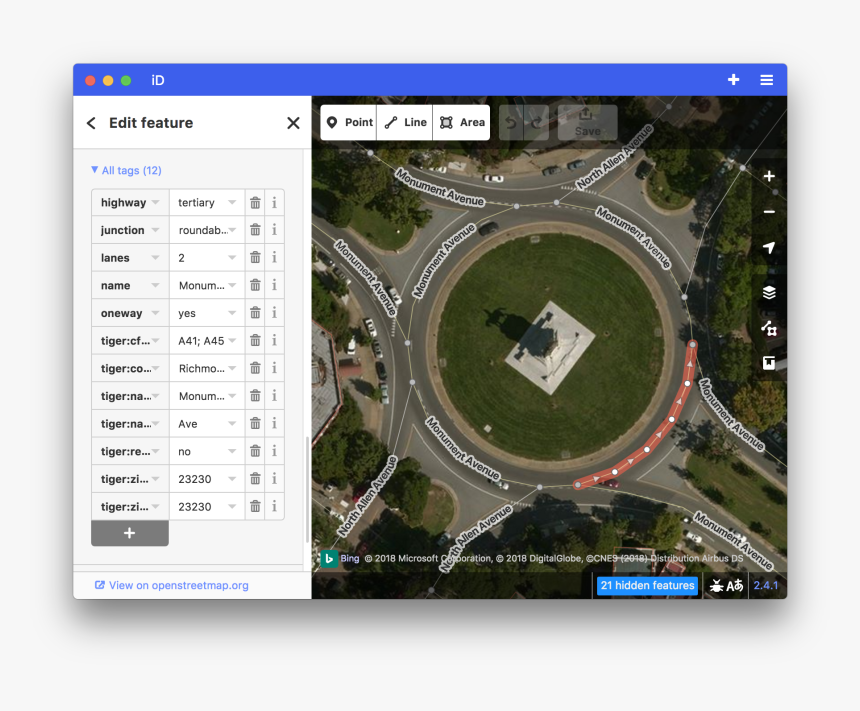
Task: Open the map data panel
Action: (x=768, y=328)
